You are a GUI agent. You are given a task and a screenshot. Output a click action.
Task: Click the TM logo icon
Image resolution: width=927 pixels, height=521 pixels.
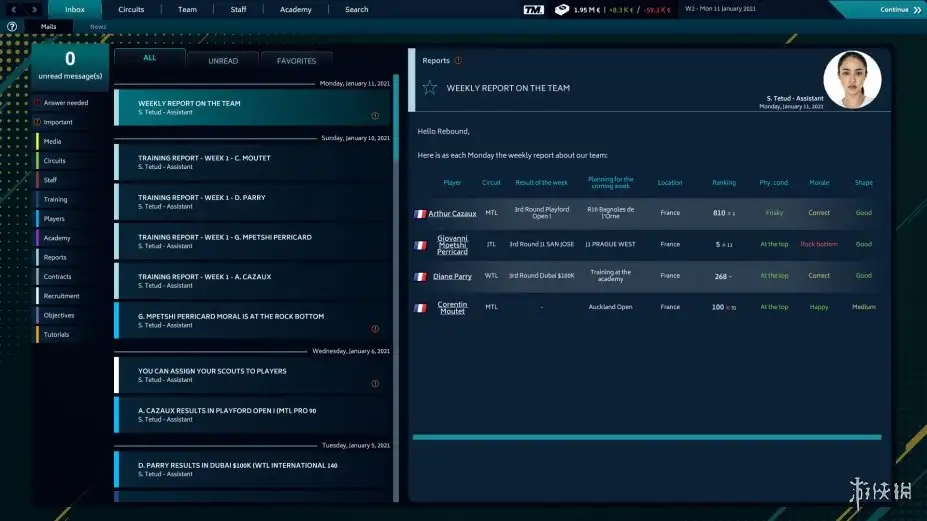533,9
